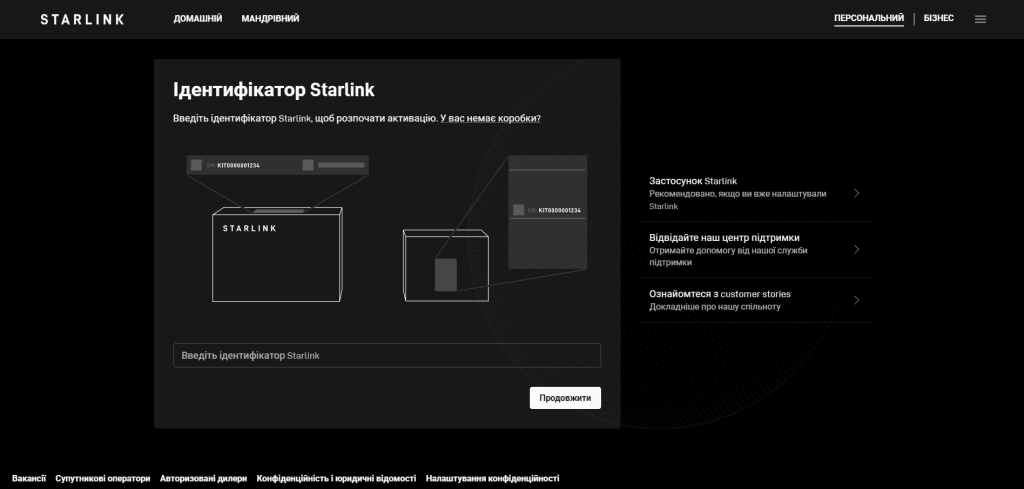Open Налаштування конфіденційності footer link
Image resolution: width=1024 pixels, height=489 pixels.
(x=492, y=479)
